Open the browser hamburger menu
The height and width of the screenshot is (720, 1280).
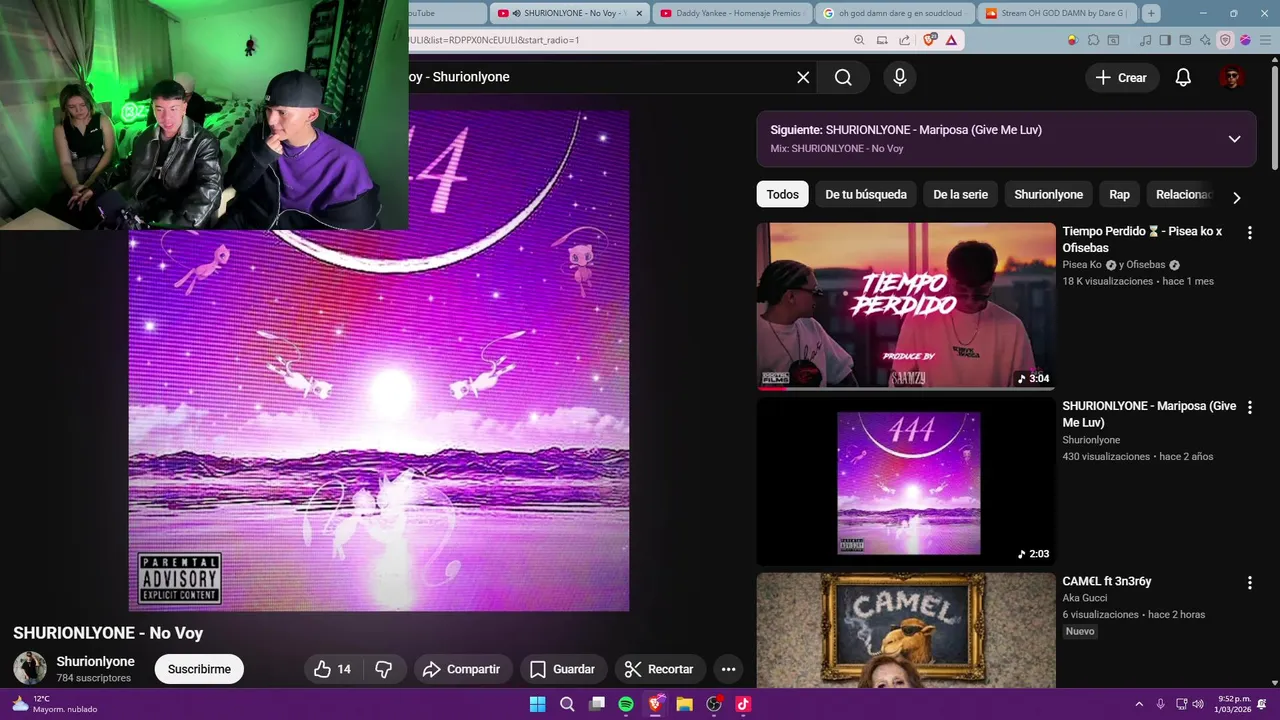click(1264, 40)
